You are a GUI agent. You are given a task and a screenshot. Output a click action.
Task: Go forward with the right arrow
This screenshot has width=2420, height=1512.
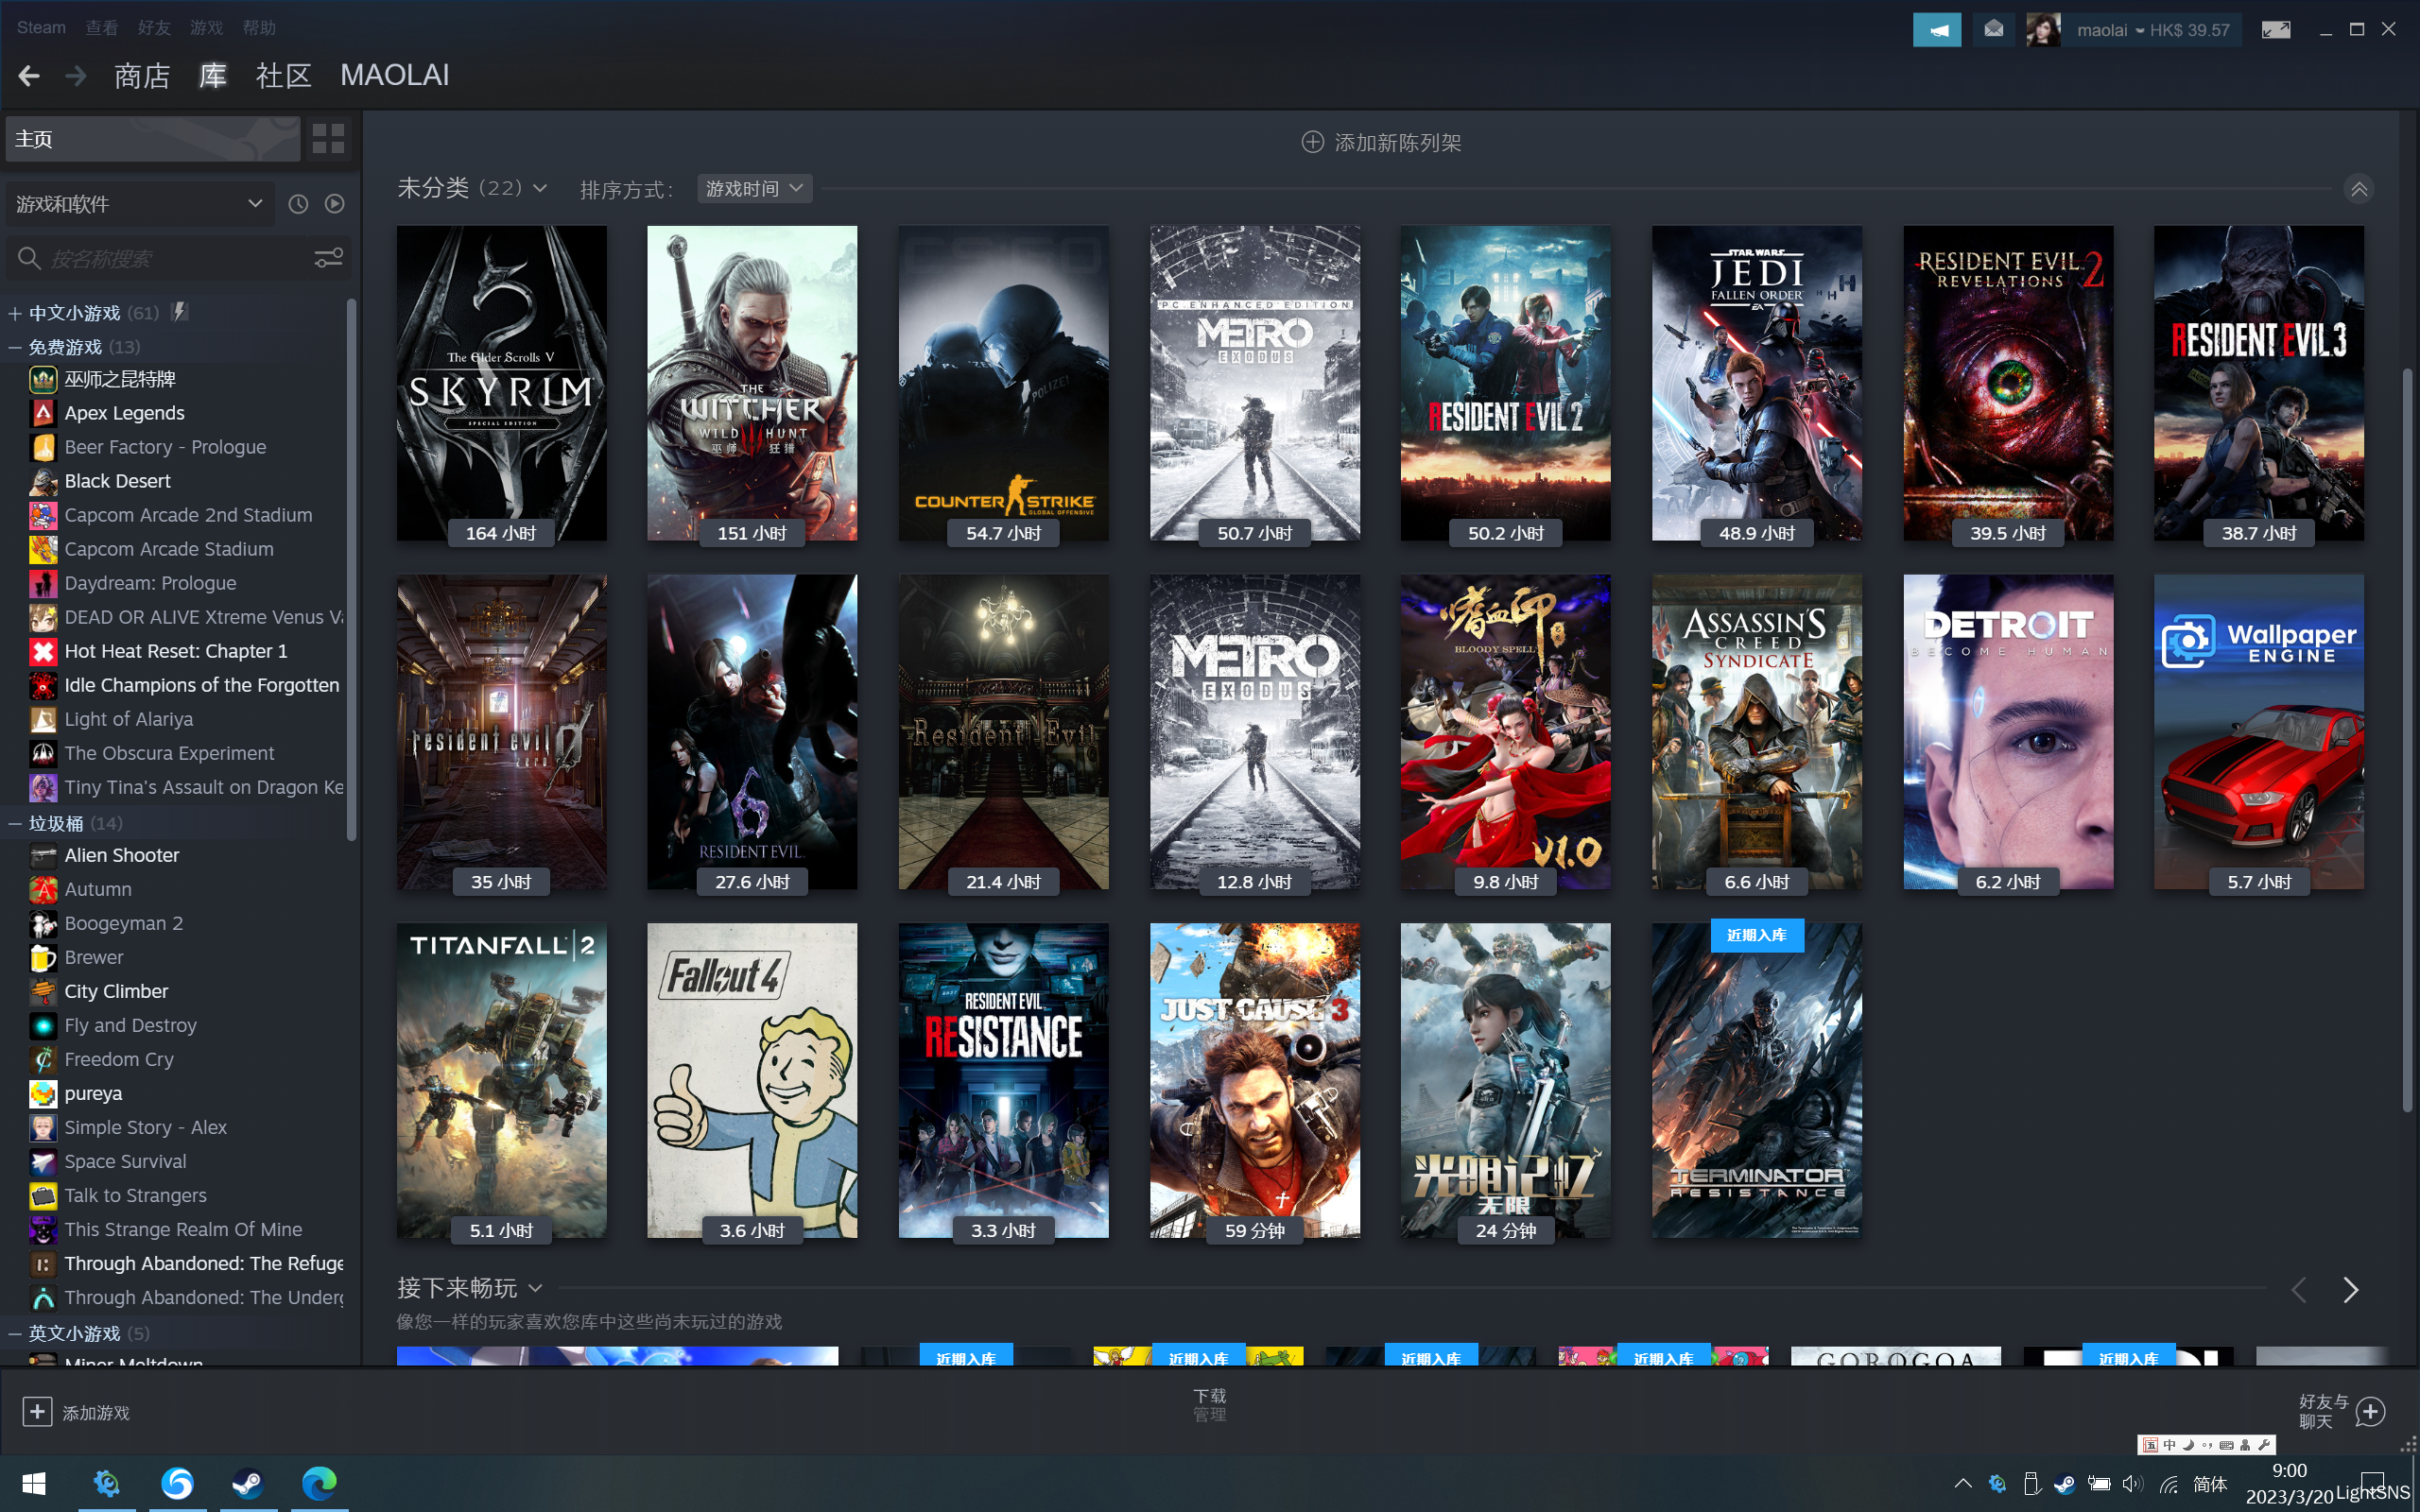click(x=76, y=76)
